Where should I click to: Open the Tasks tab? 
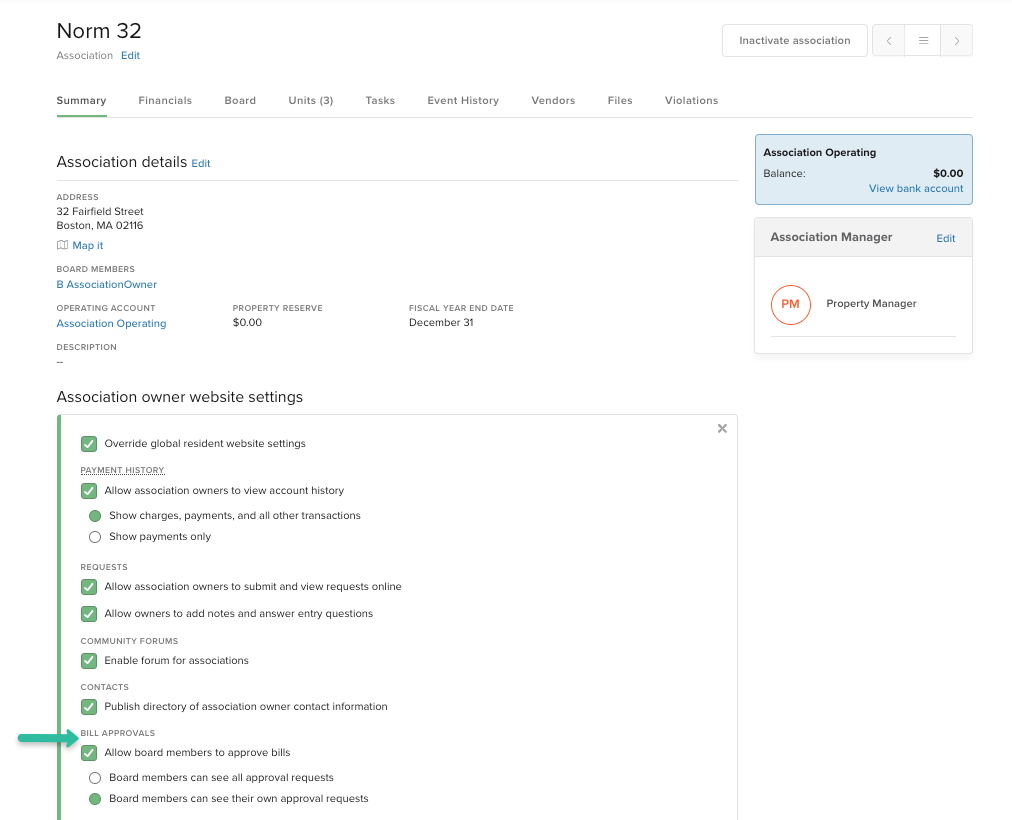(x=380, y=101)
